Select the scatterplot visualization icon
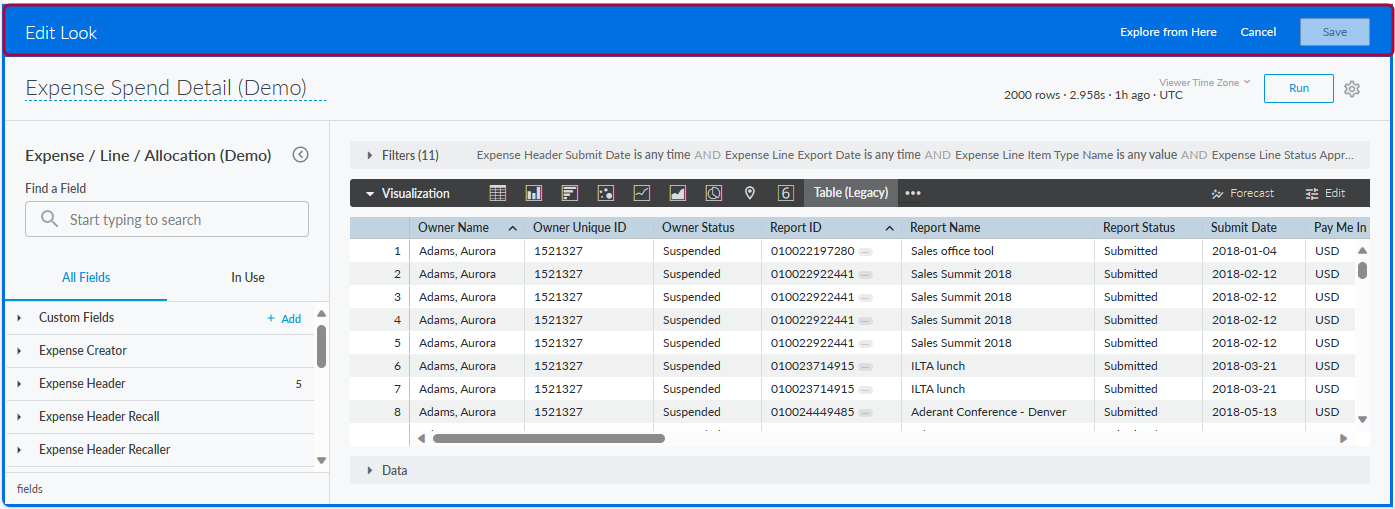 pyautogui.click(x=605, y=193)
